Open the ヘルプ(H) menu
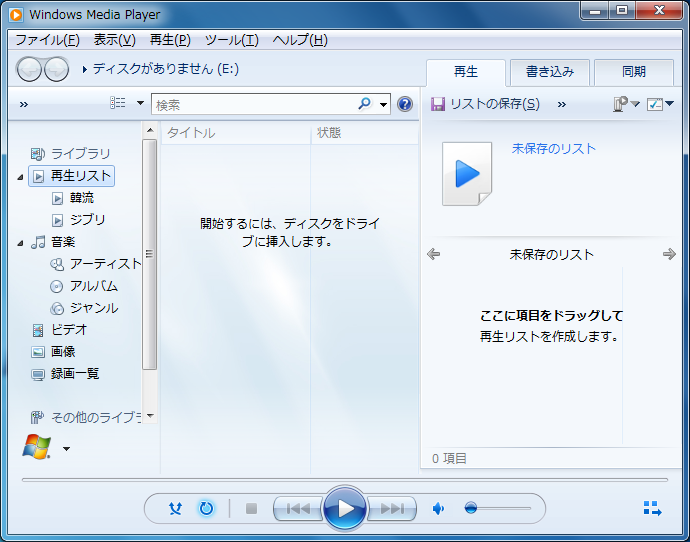690x542 pixels. (300, 40)
